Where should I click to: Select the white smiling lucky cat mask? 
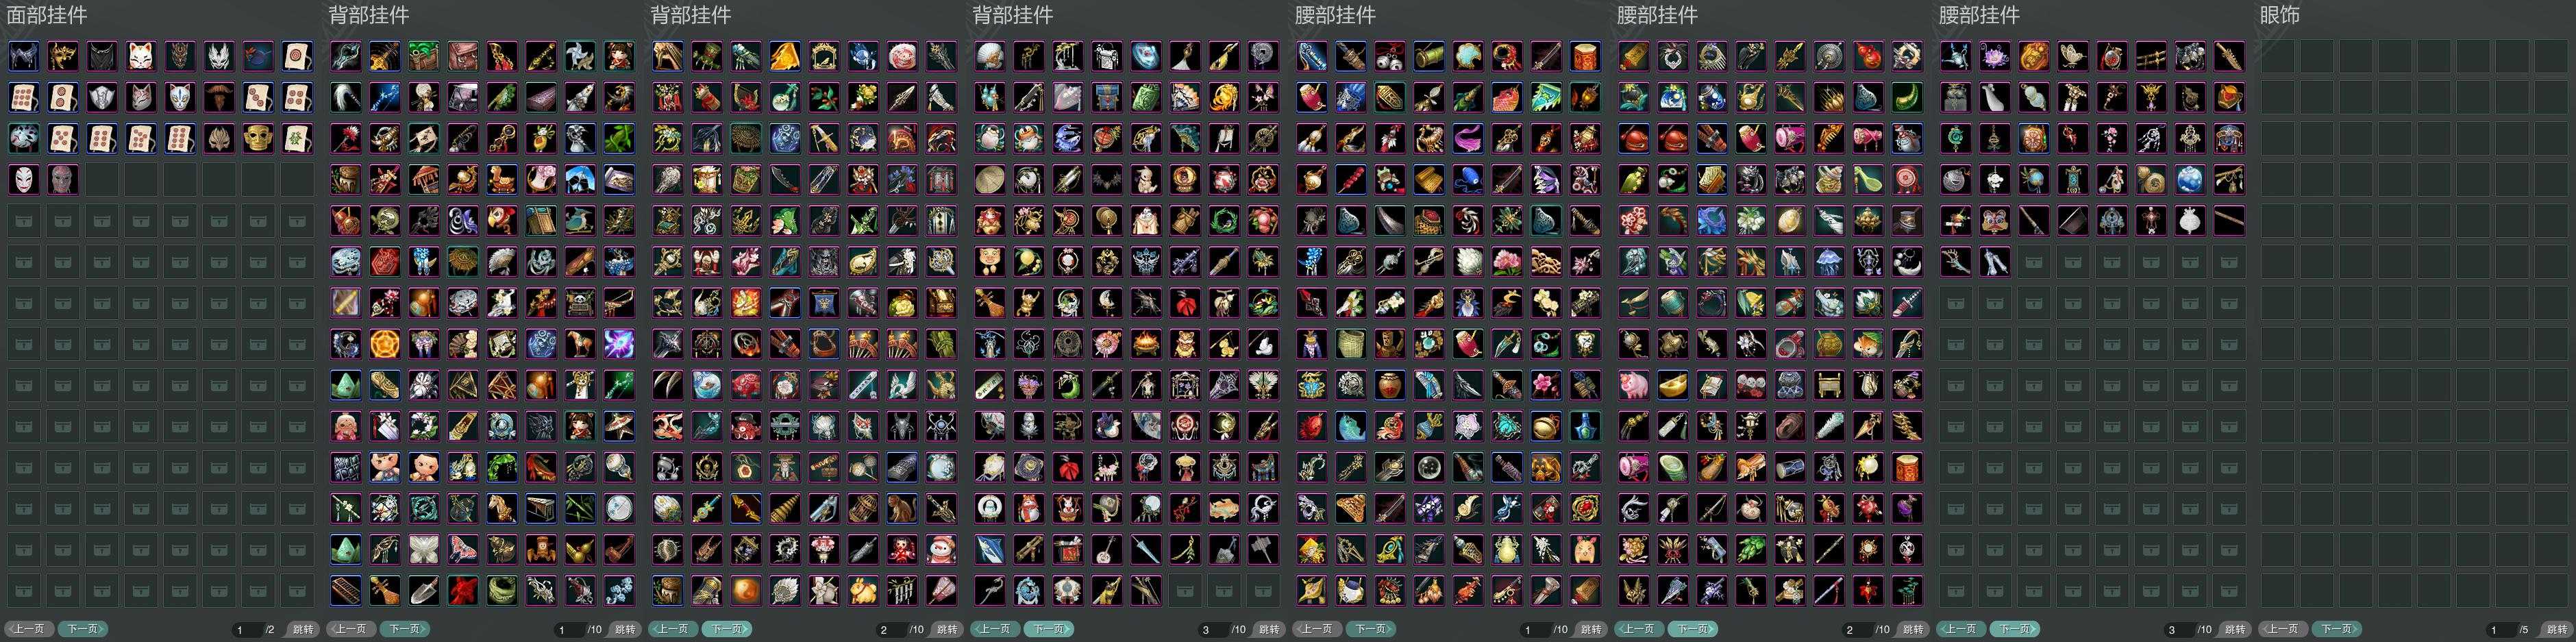pos(141,55)
